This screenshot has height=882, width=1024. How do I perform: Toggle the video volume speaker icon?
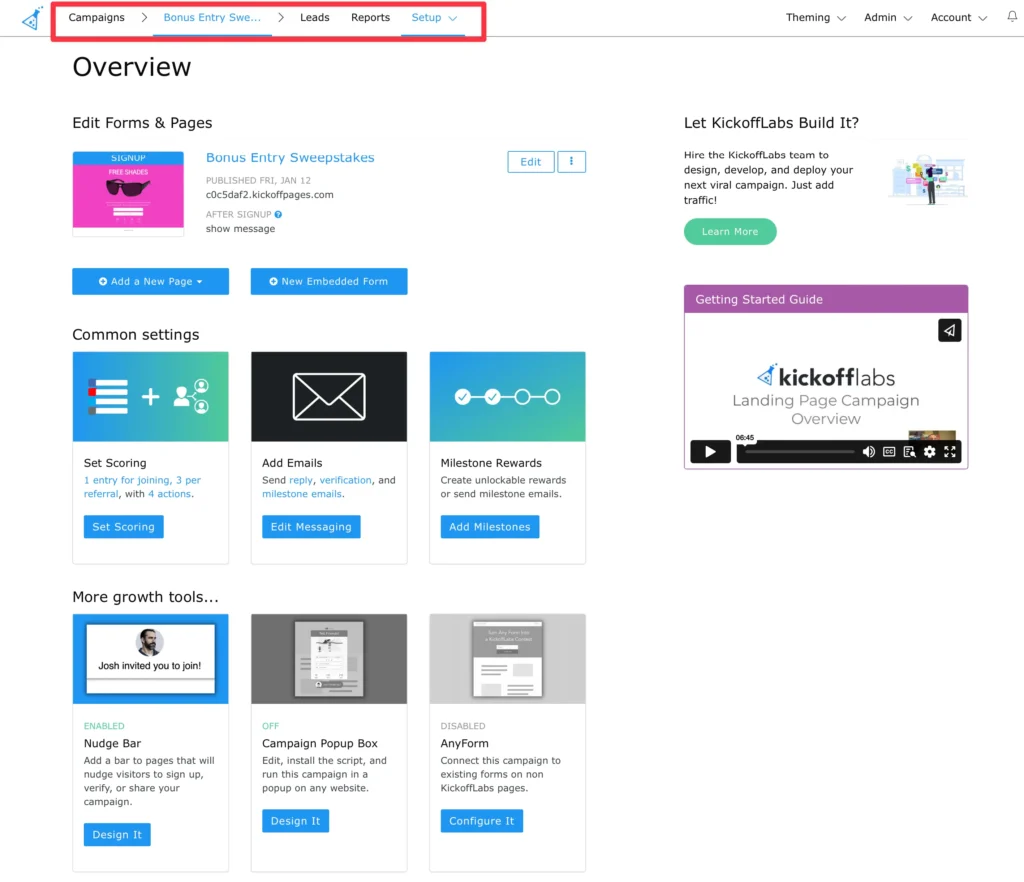pos(869,451)
